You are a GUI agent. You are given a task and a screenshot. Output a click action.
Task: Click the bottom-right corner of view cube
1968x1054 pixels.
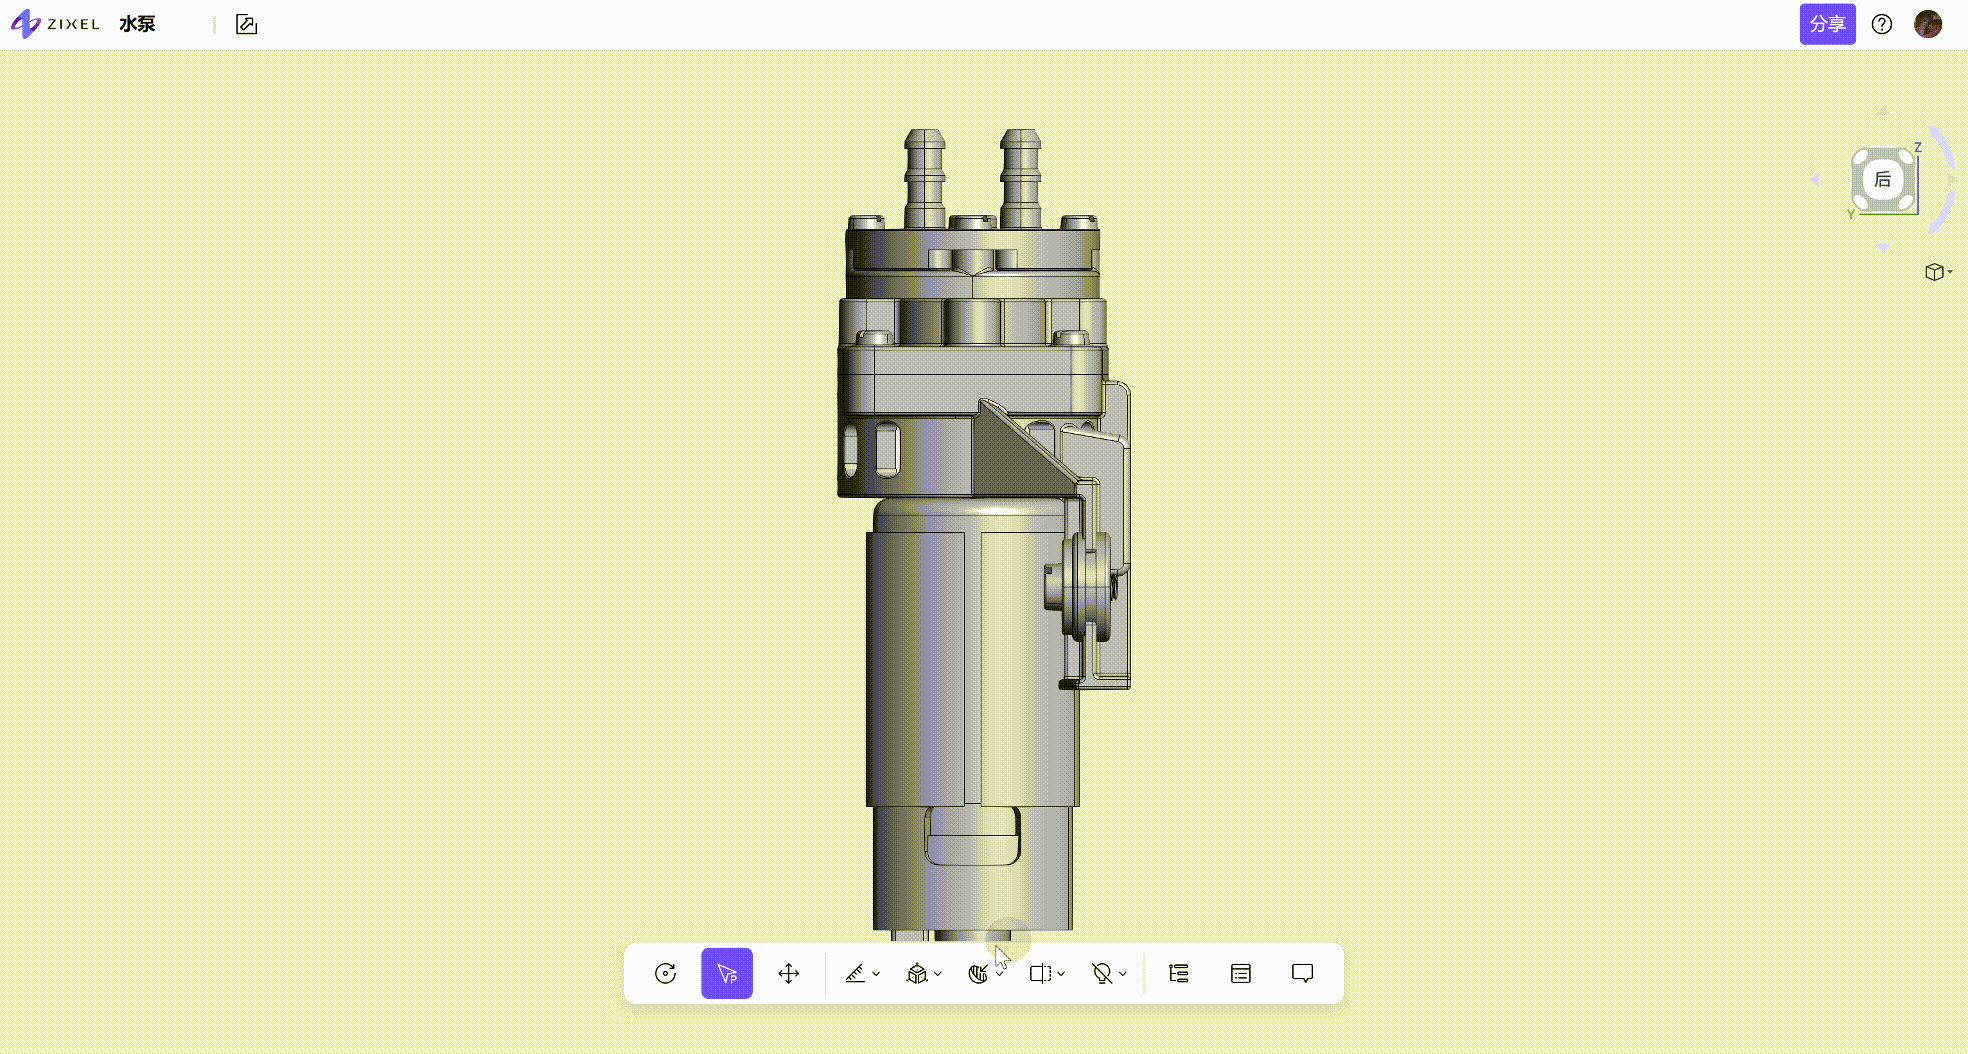1906,203
